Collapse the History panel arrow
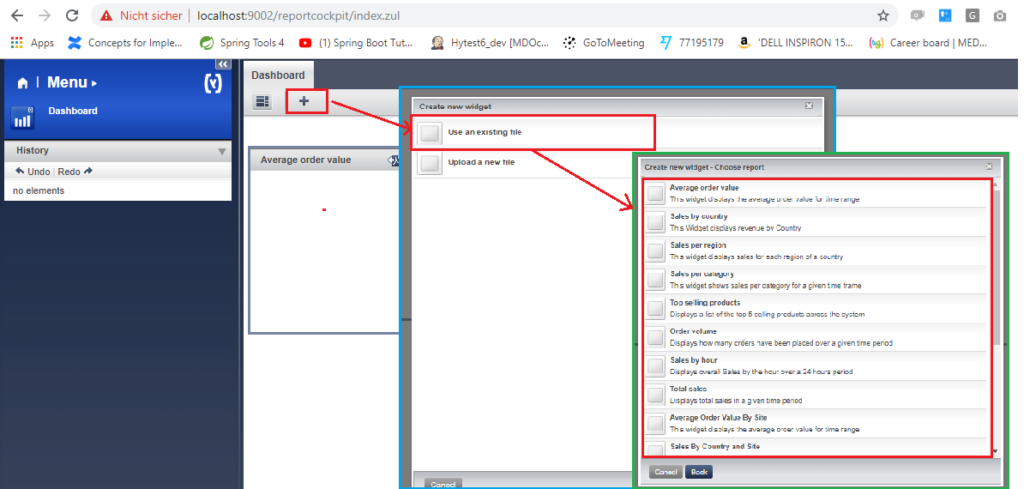Image resolution: width=1024 pixels, height=489 pixels. [222, 151]
